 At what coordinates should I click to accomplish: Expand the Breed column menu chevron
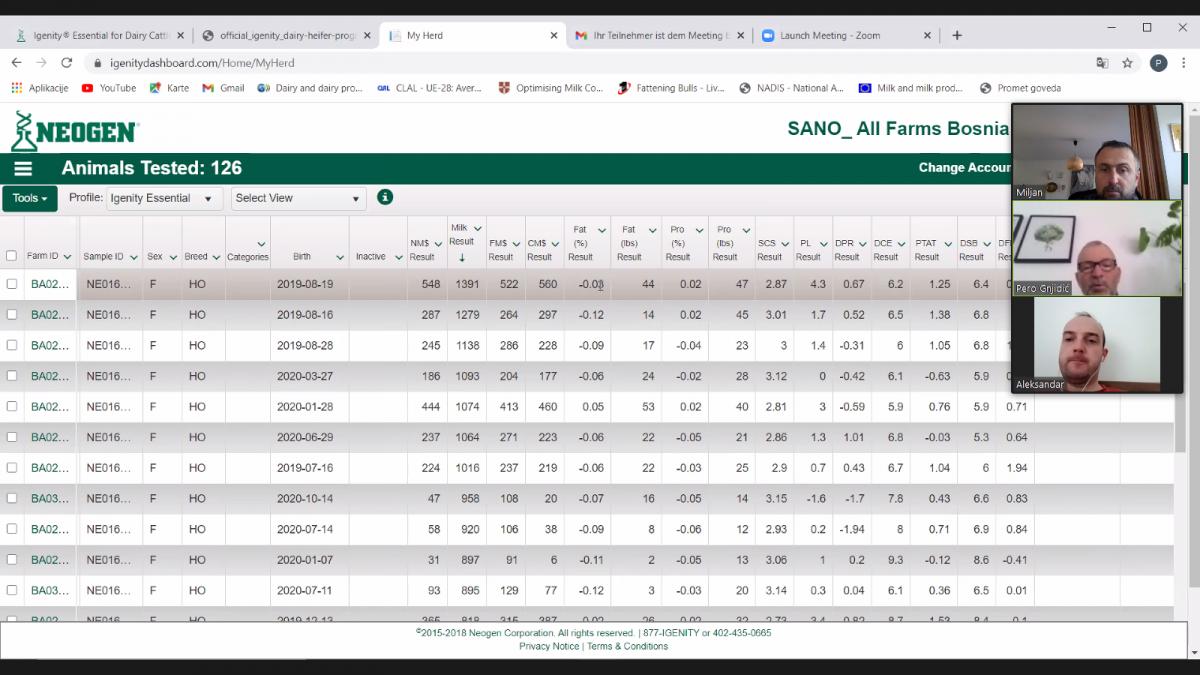[216, 257]
